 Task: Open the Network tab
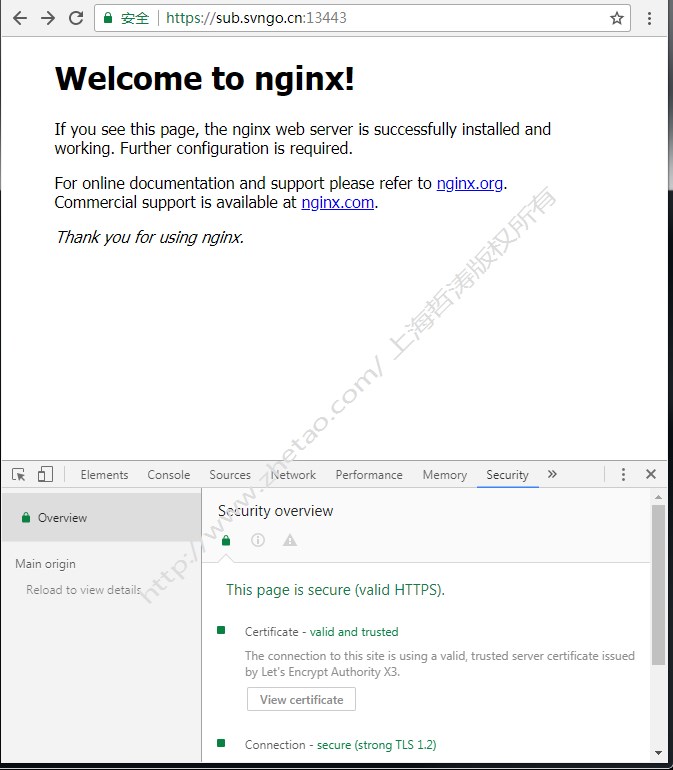click(x=293, y=475)
